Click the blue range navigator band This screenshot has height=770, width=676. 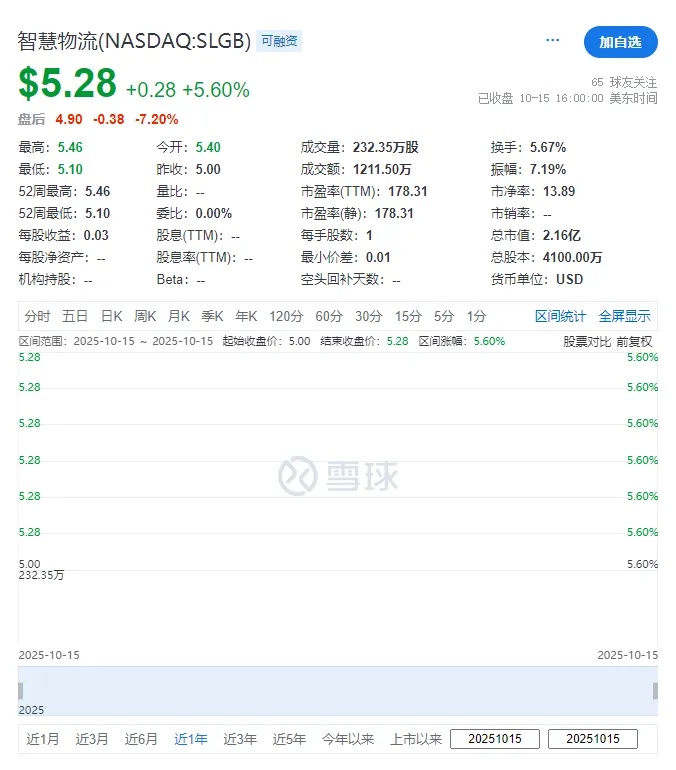coord(338,691)
